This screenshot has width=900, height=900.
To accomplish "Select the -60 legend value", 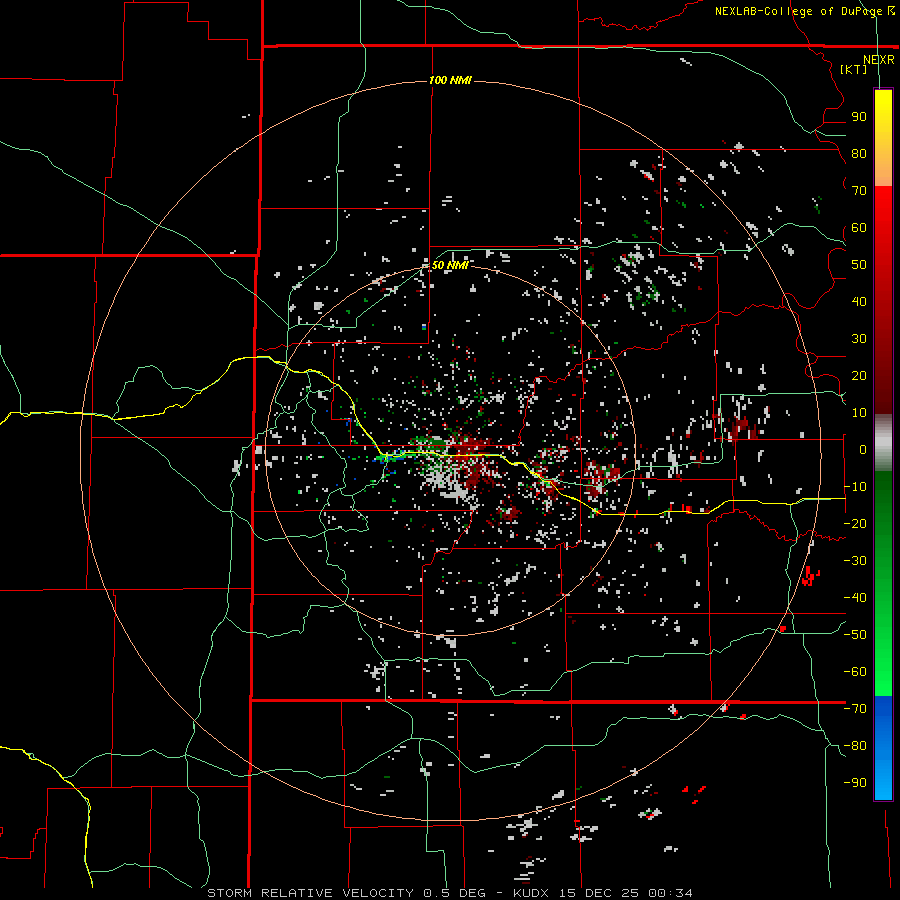I will [x=855, y=672].
